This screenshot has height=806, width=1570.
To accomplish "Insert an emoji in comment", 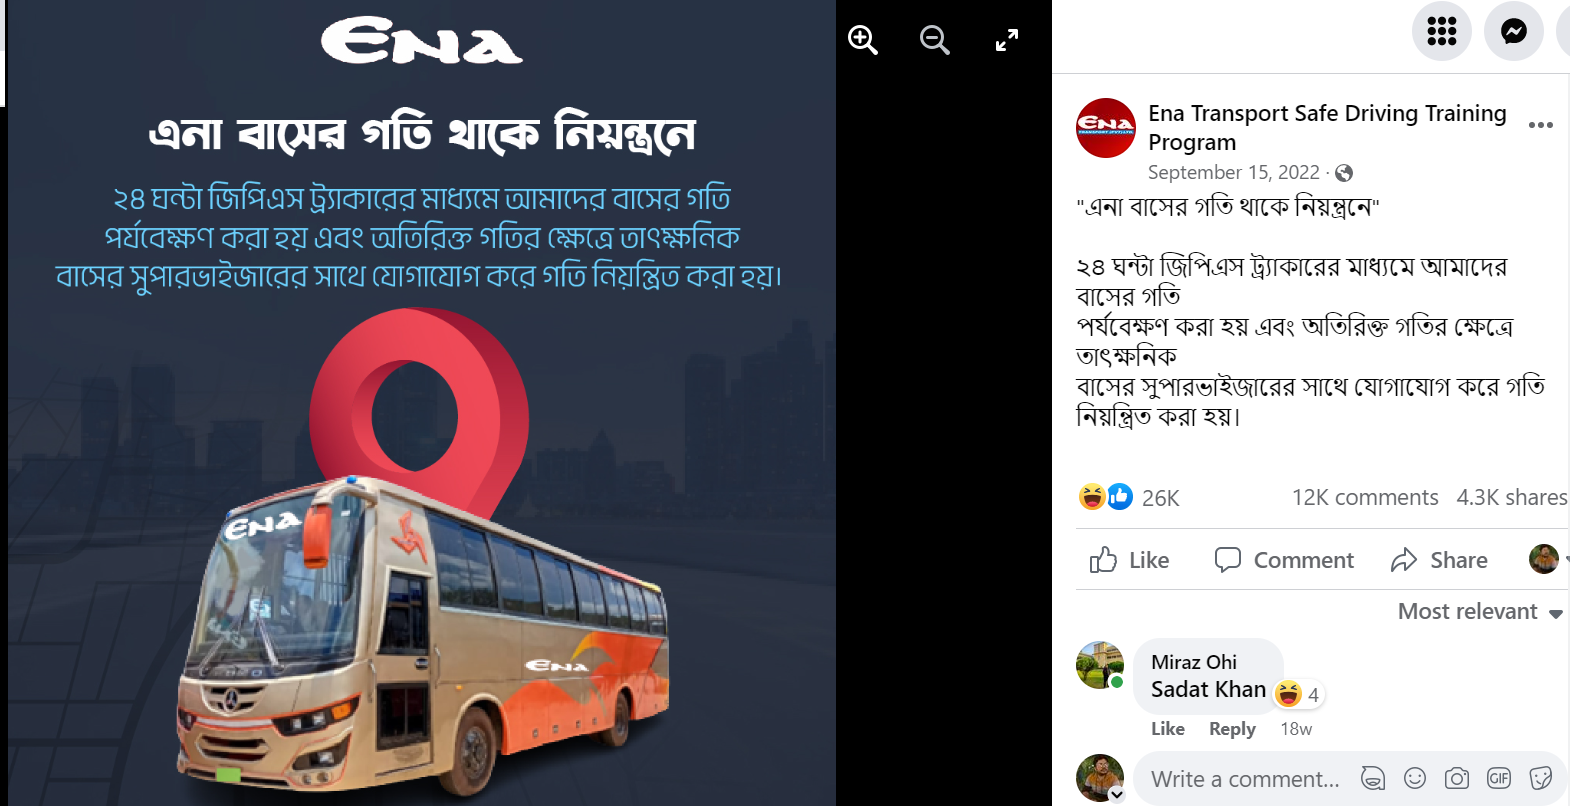I will coord(1415,778).
